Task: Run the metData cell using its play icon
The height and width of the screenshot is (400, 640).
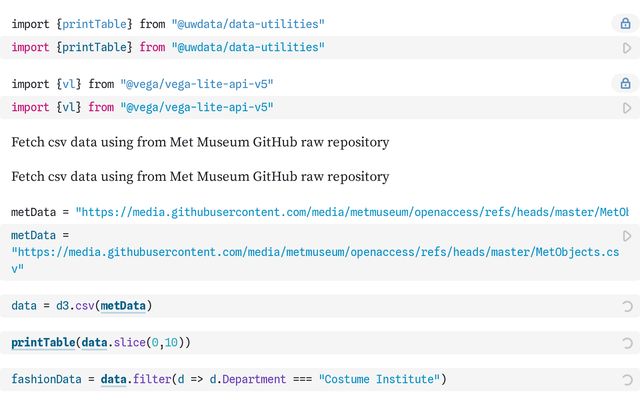Action: click(627, 236)
